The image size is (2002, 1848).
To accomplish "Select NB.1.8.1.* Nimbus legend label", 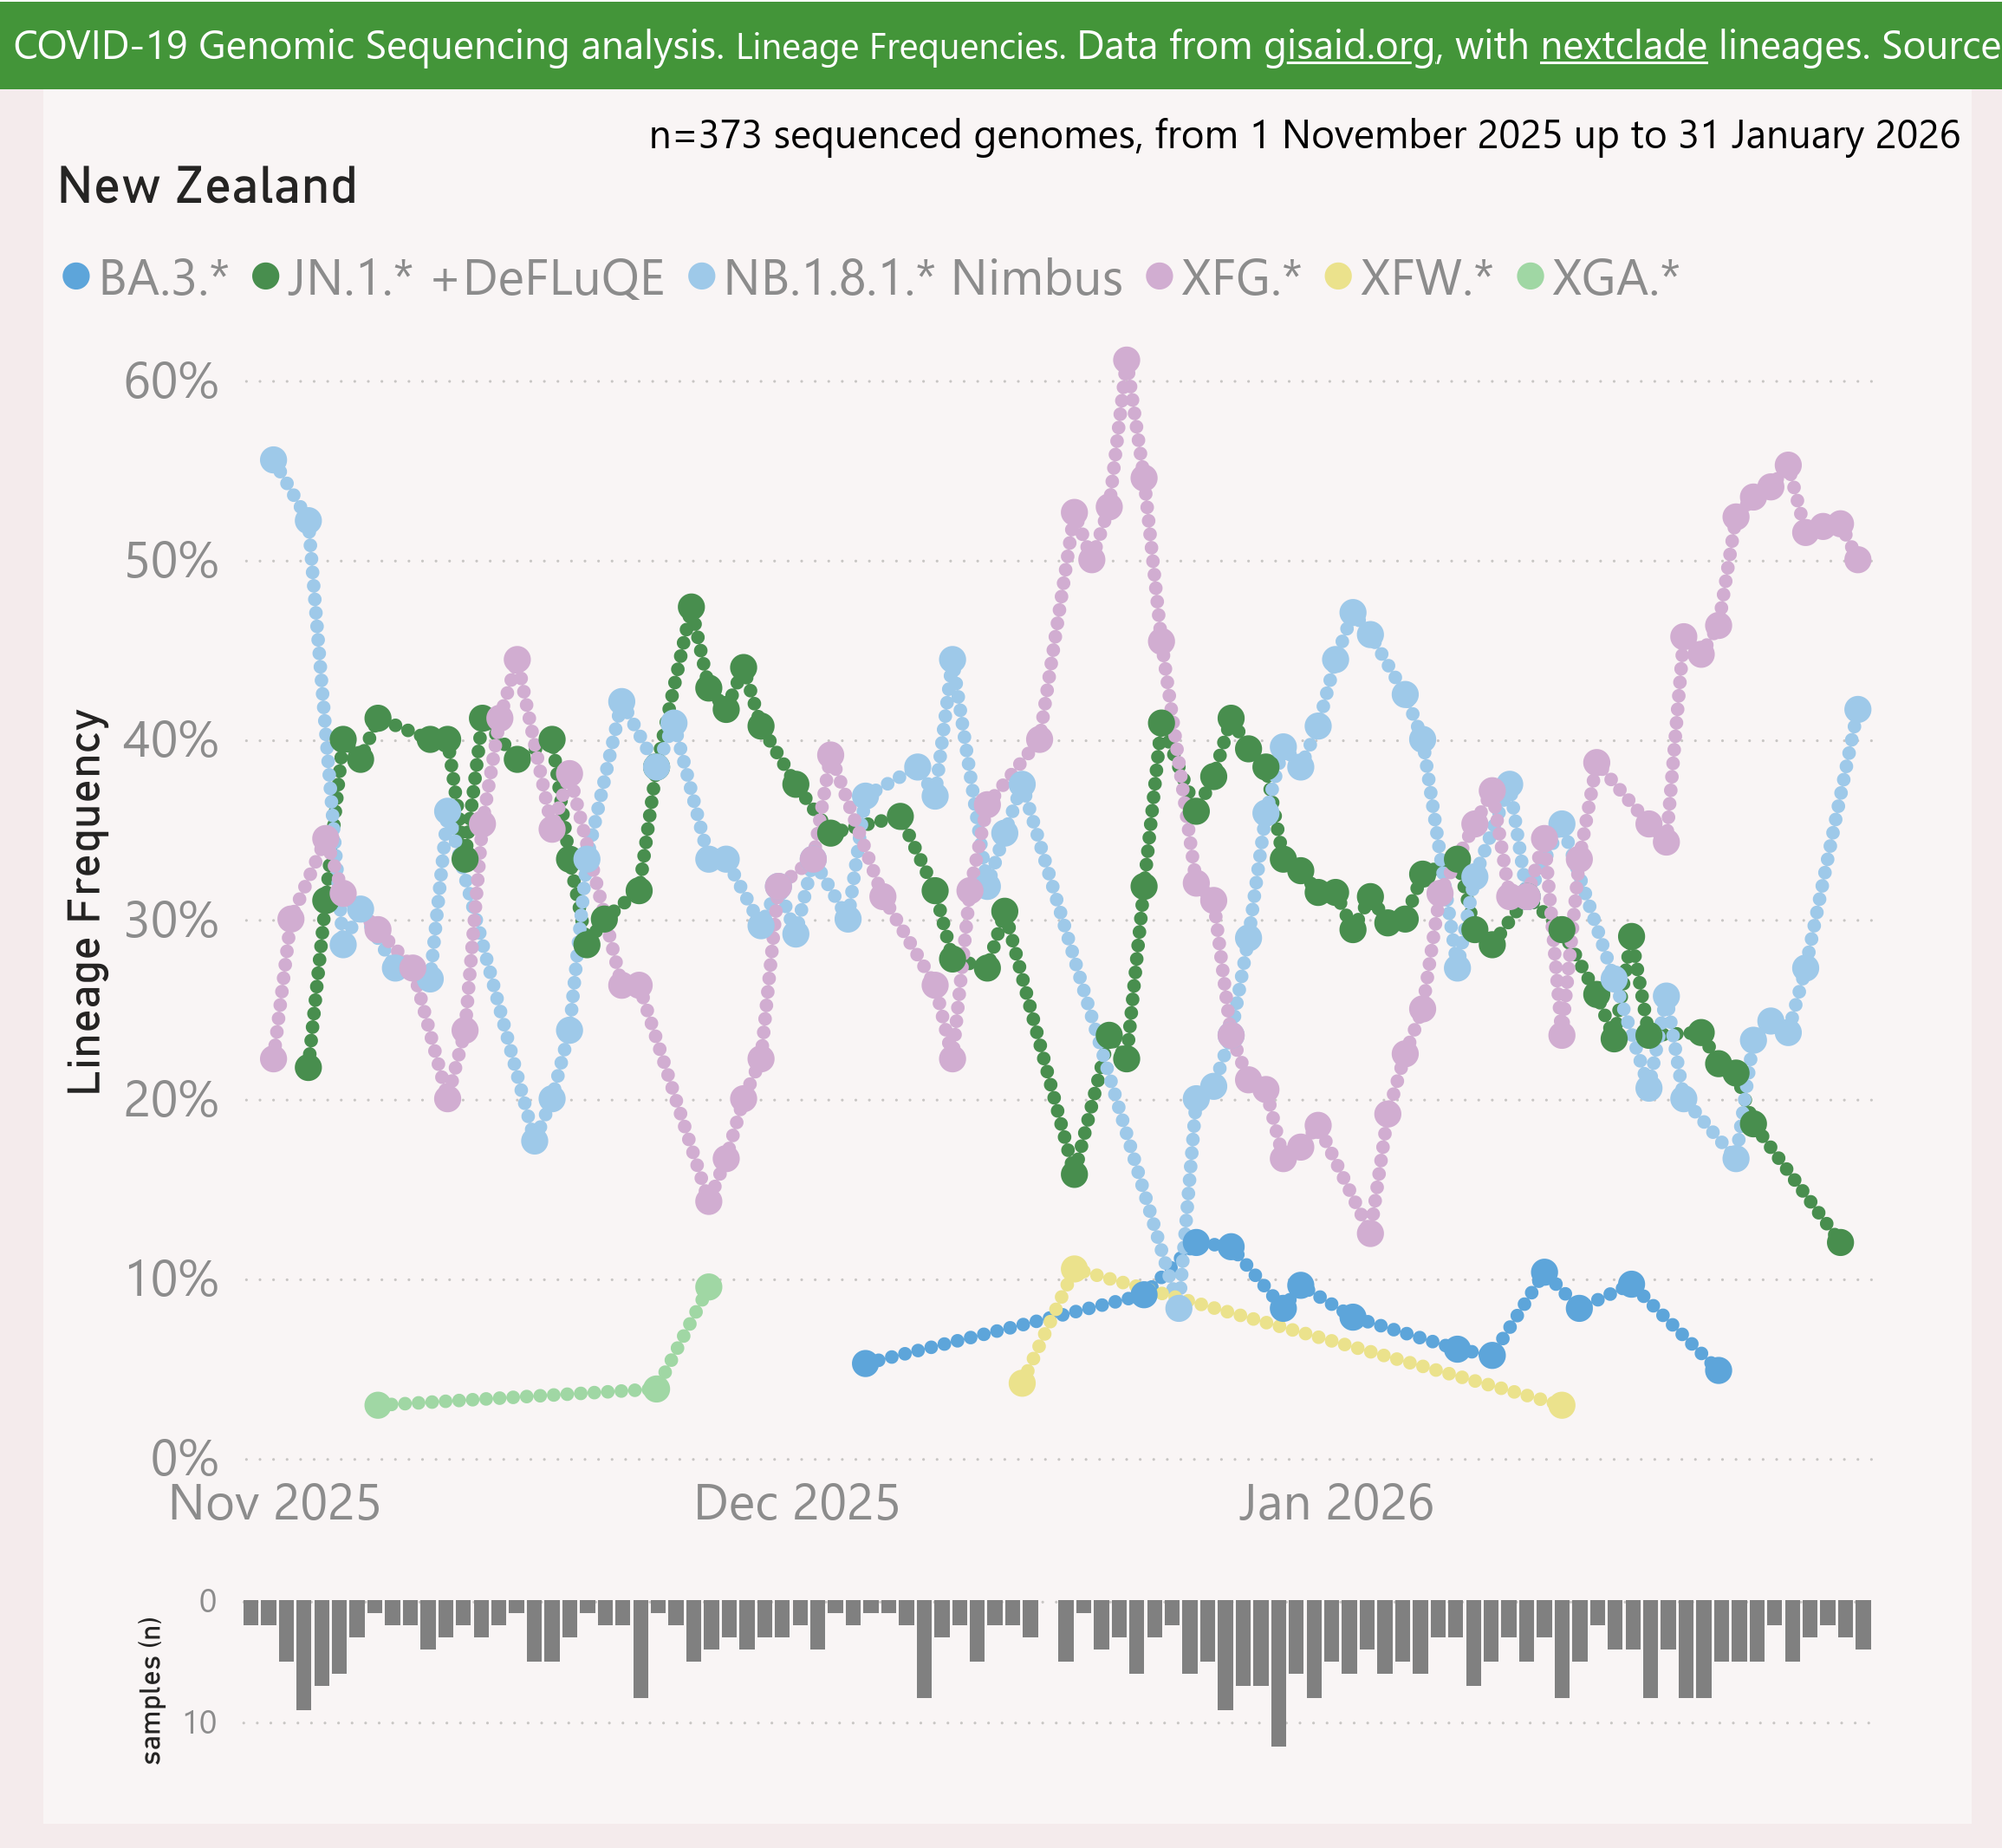I will [x=922, y=277].
